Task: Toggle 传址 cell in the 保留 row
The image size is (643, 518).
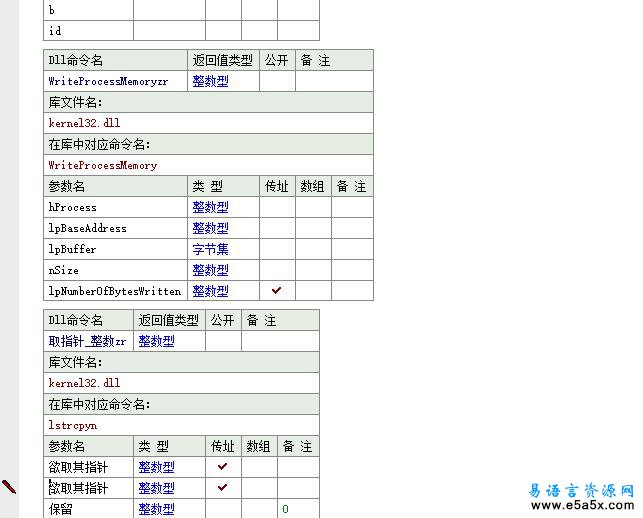Action: (223, 509)
